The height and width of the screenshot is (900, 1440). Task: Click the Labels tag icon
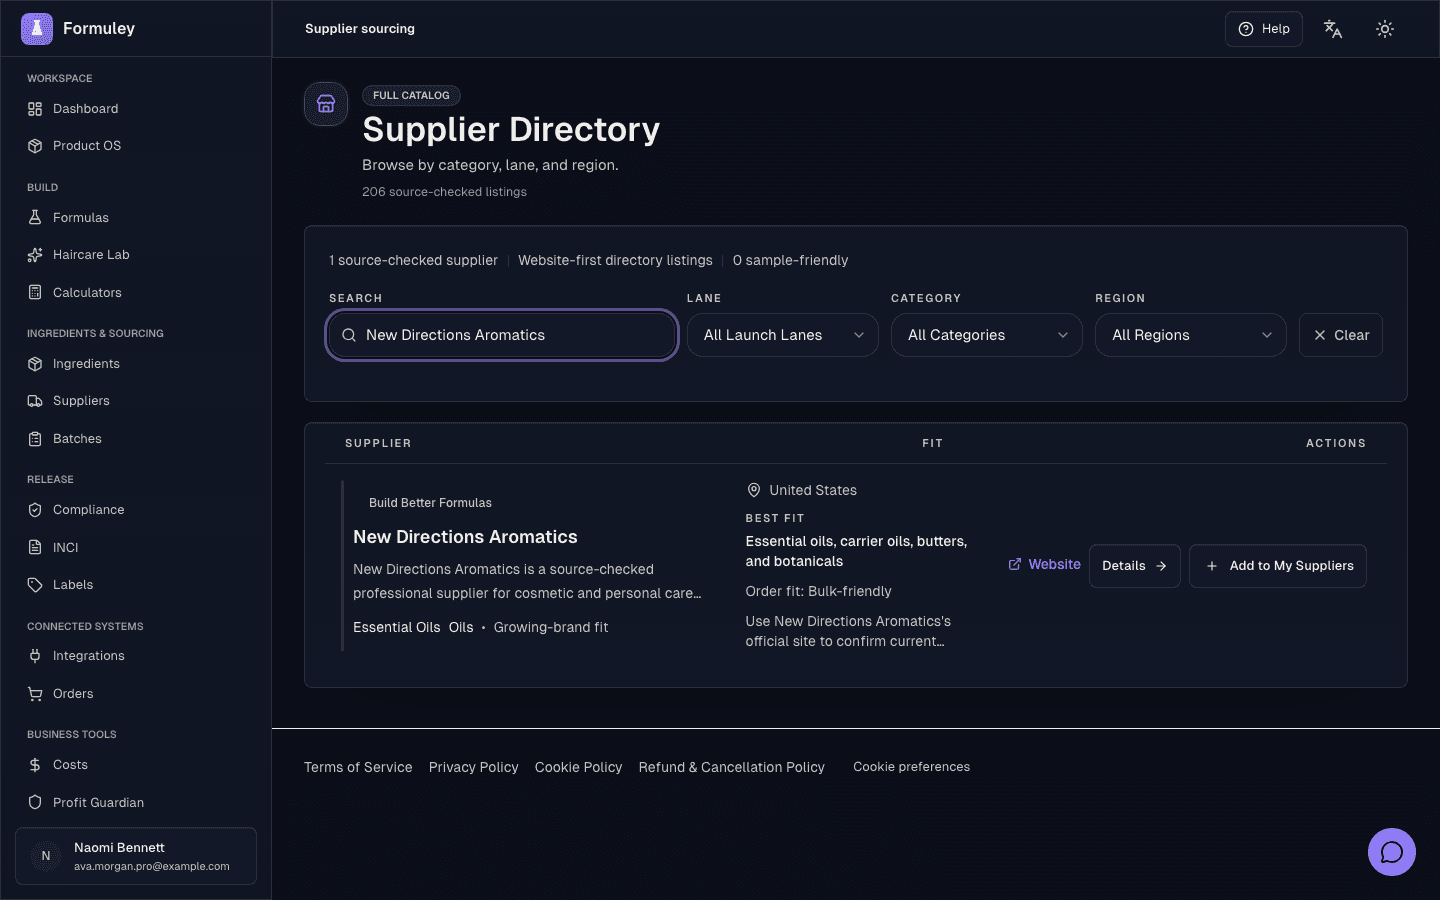point(35,585)
